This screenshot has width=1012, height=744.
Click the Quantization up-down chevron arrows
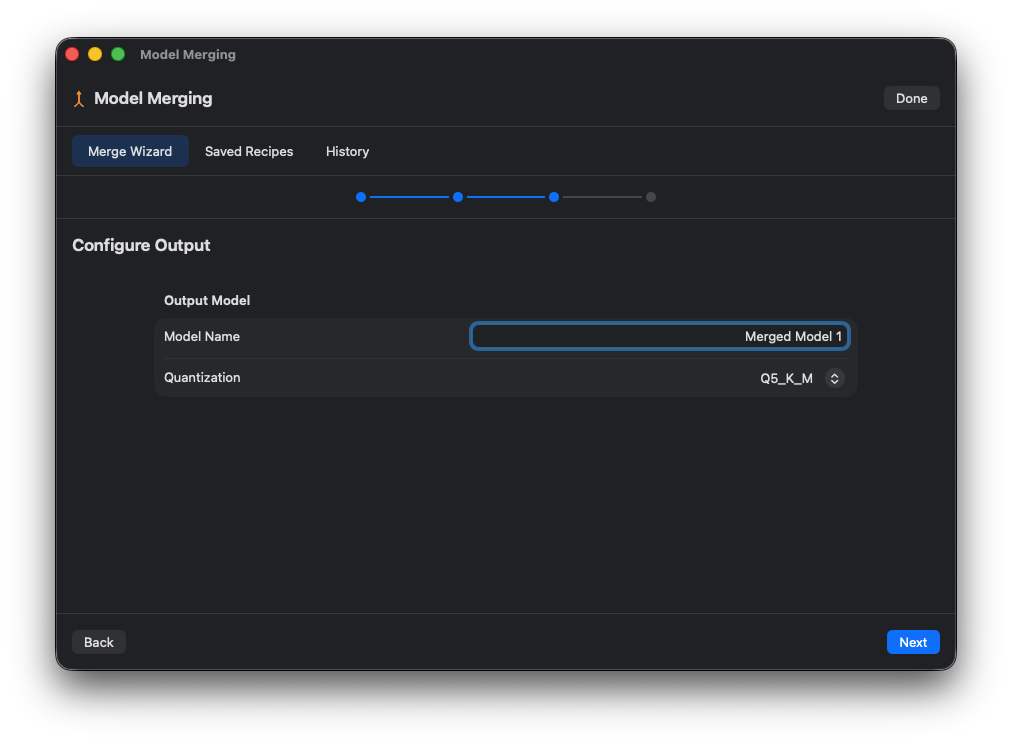(835, 379)
